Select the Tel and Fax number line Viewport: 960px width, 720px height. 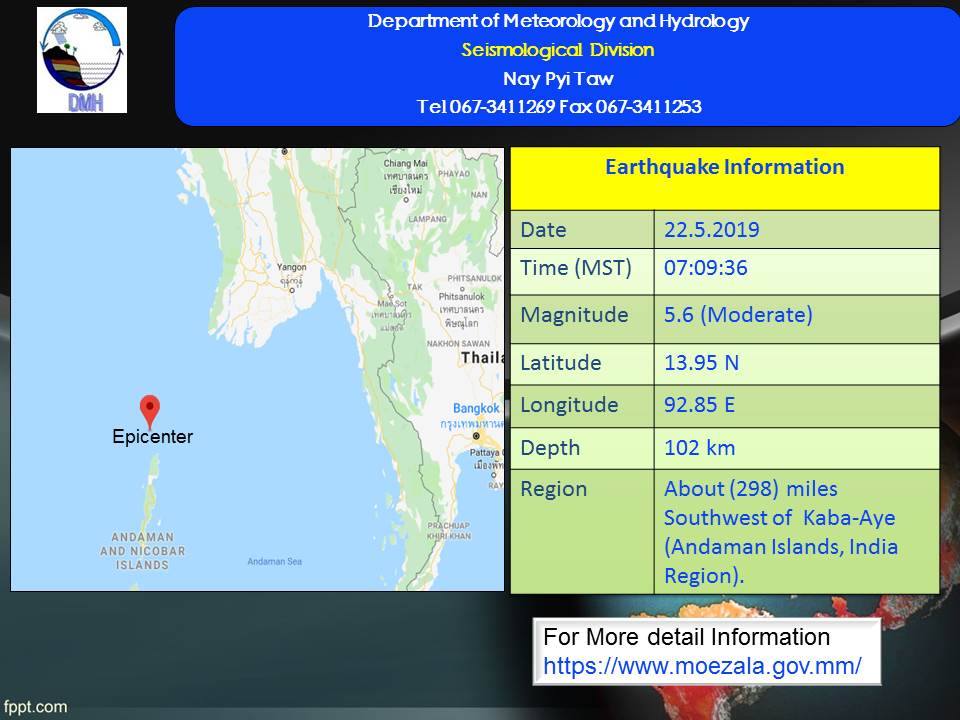(558, 107)
